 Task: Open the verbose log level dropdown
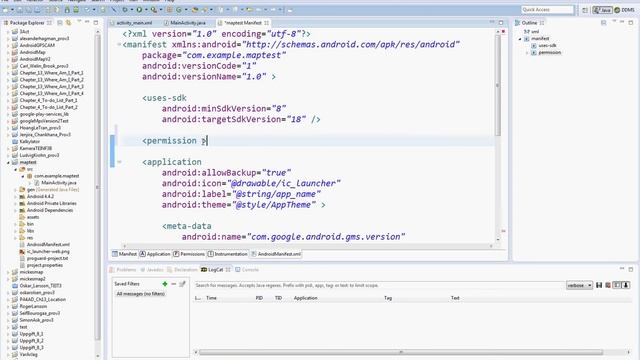(x=579, y=285)
